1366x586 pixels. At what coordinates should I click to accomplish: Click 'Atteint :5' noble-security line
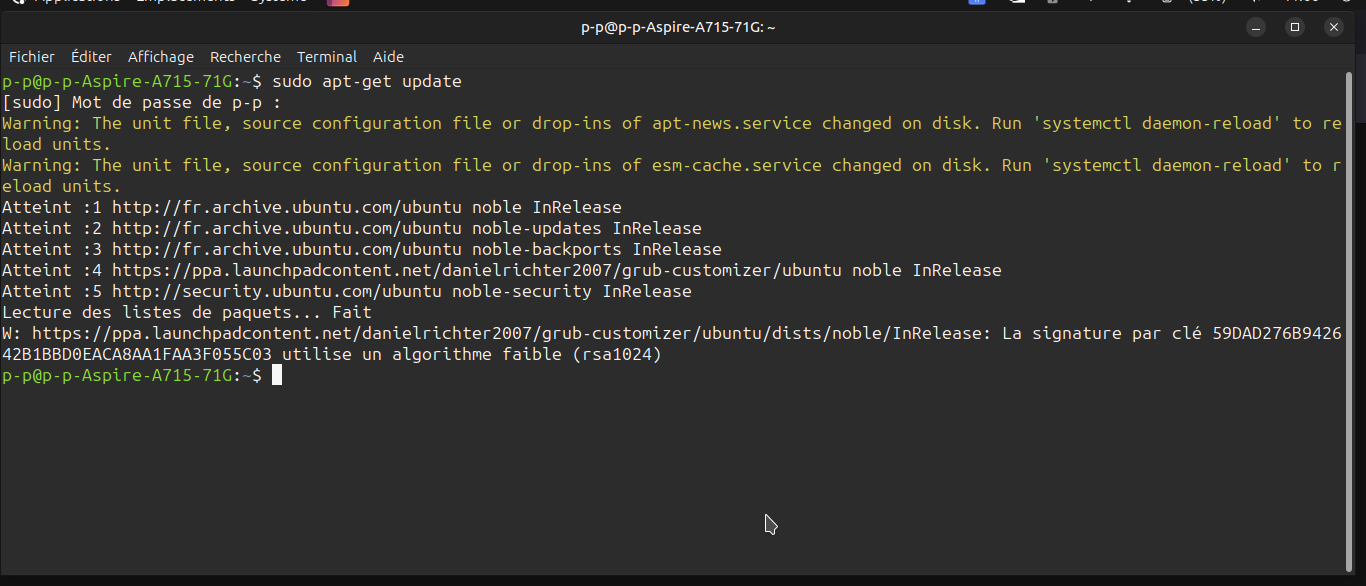[347, 291]
